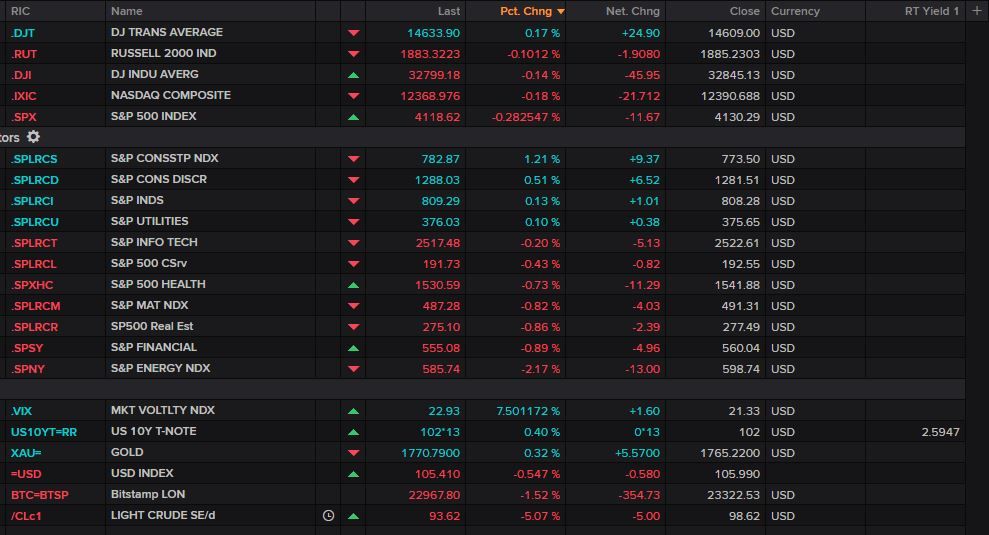
Task: Sort by the Pct. Chng column header
Action: coord(526,11)
